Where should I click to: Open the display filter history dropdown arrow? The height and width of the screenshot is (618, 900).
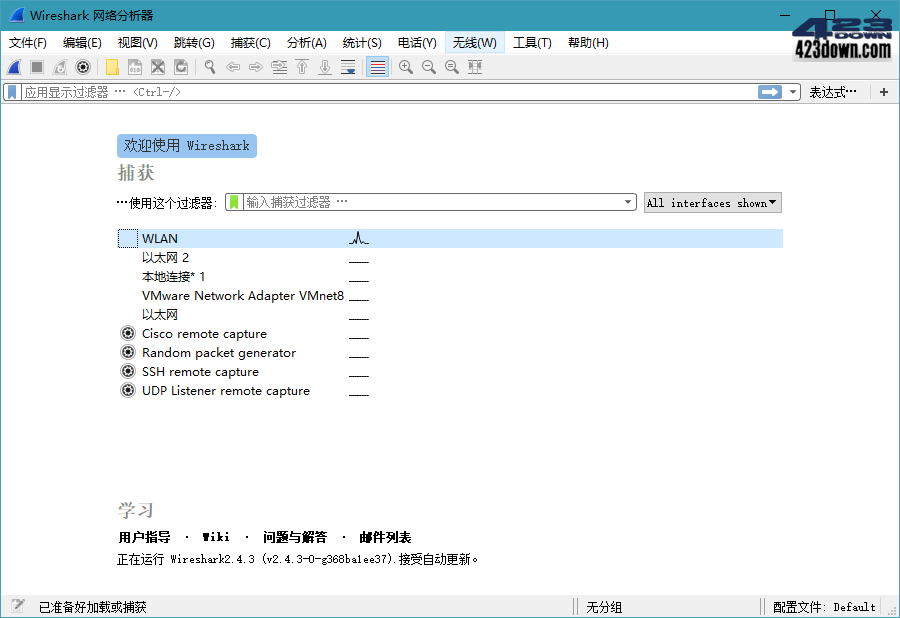point(793,92)
